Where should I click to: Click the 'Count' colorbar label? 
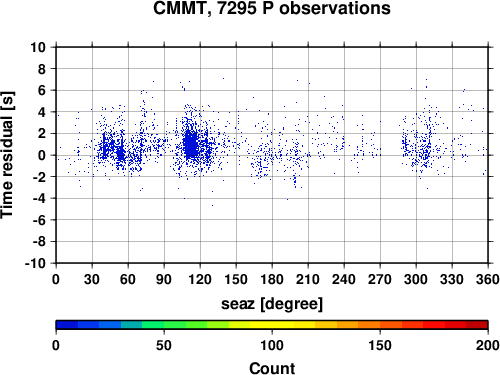pyautogui.click(x=272, y=369)
